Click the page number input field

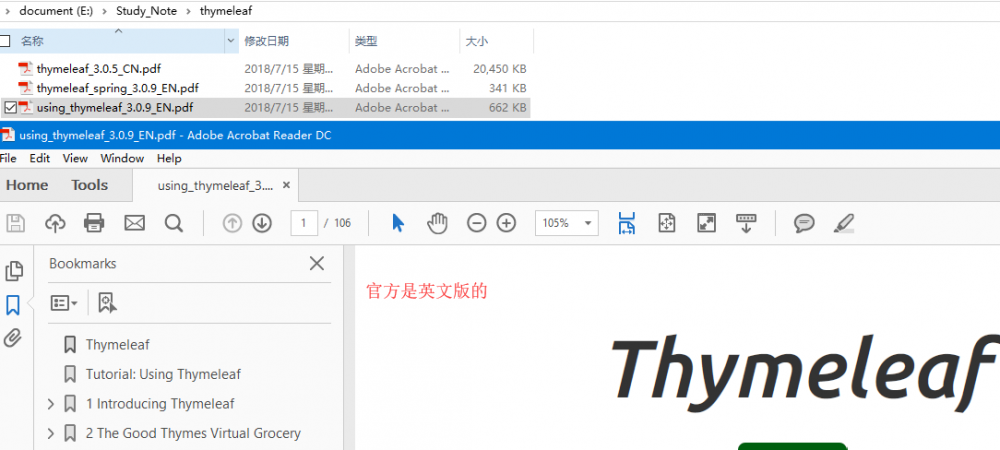point(304,223)
